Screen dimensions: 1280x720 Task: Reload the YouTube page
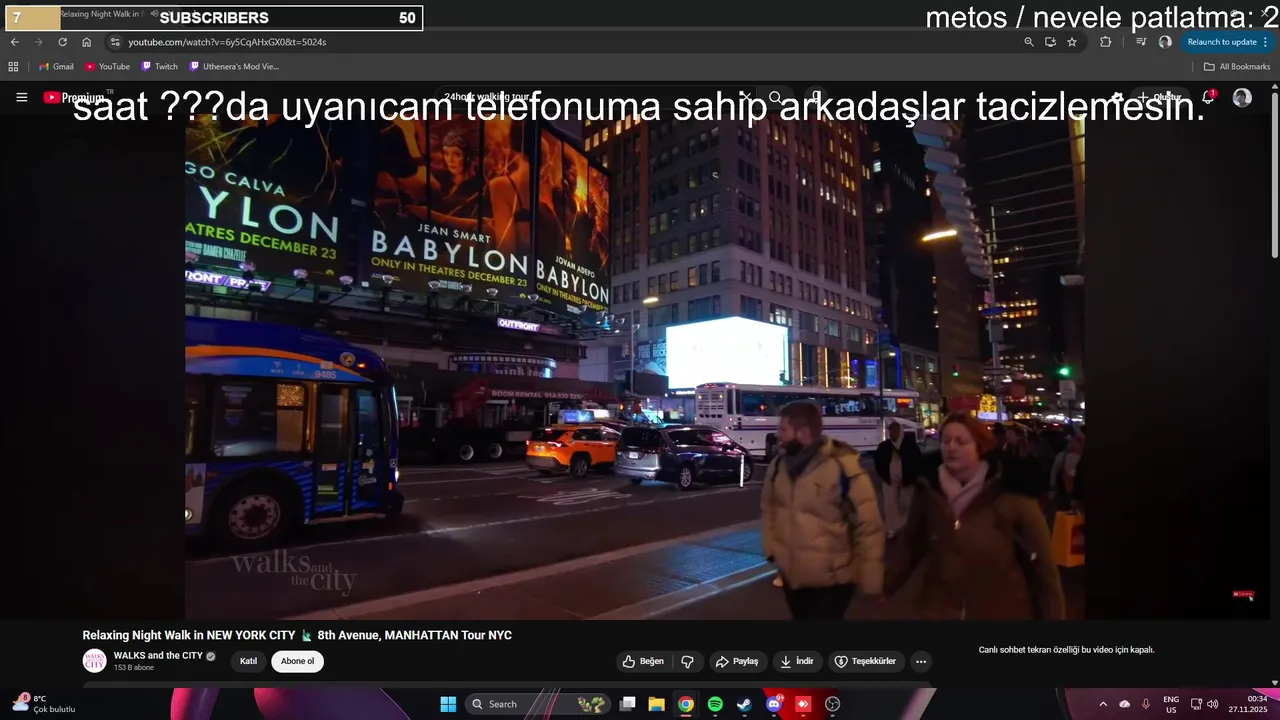click(62, 42)
